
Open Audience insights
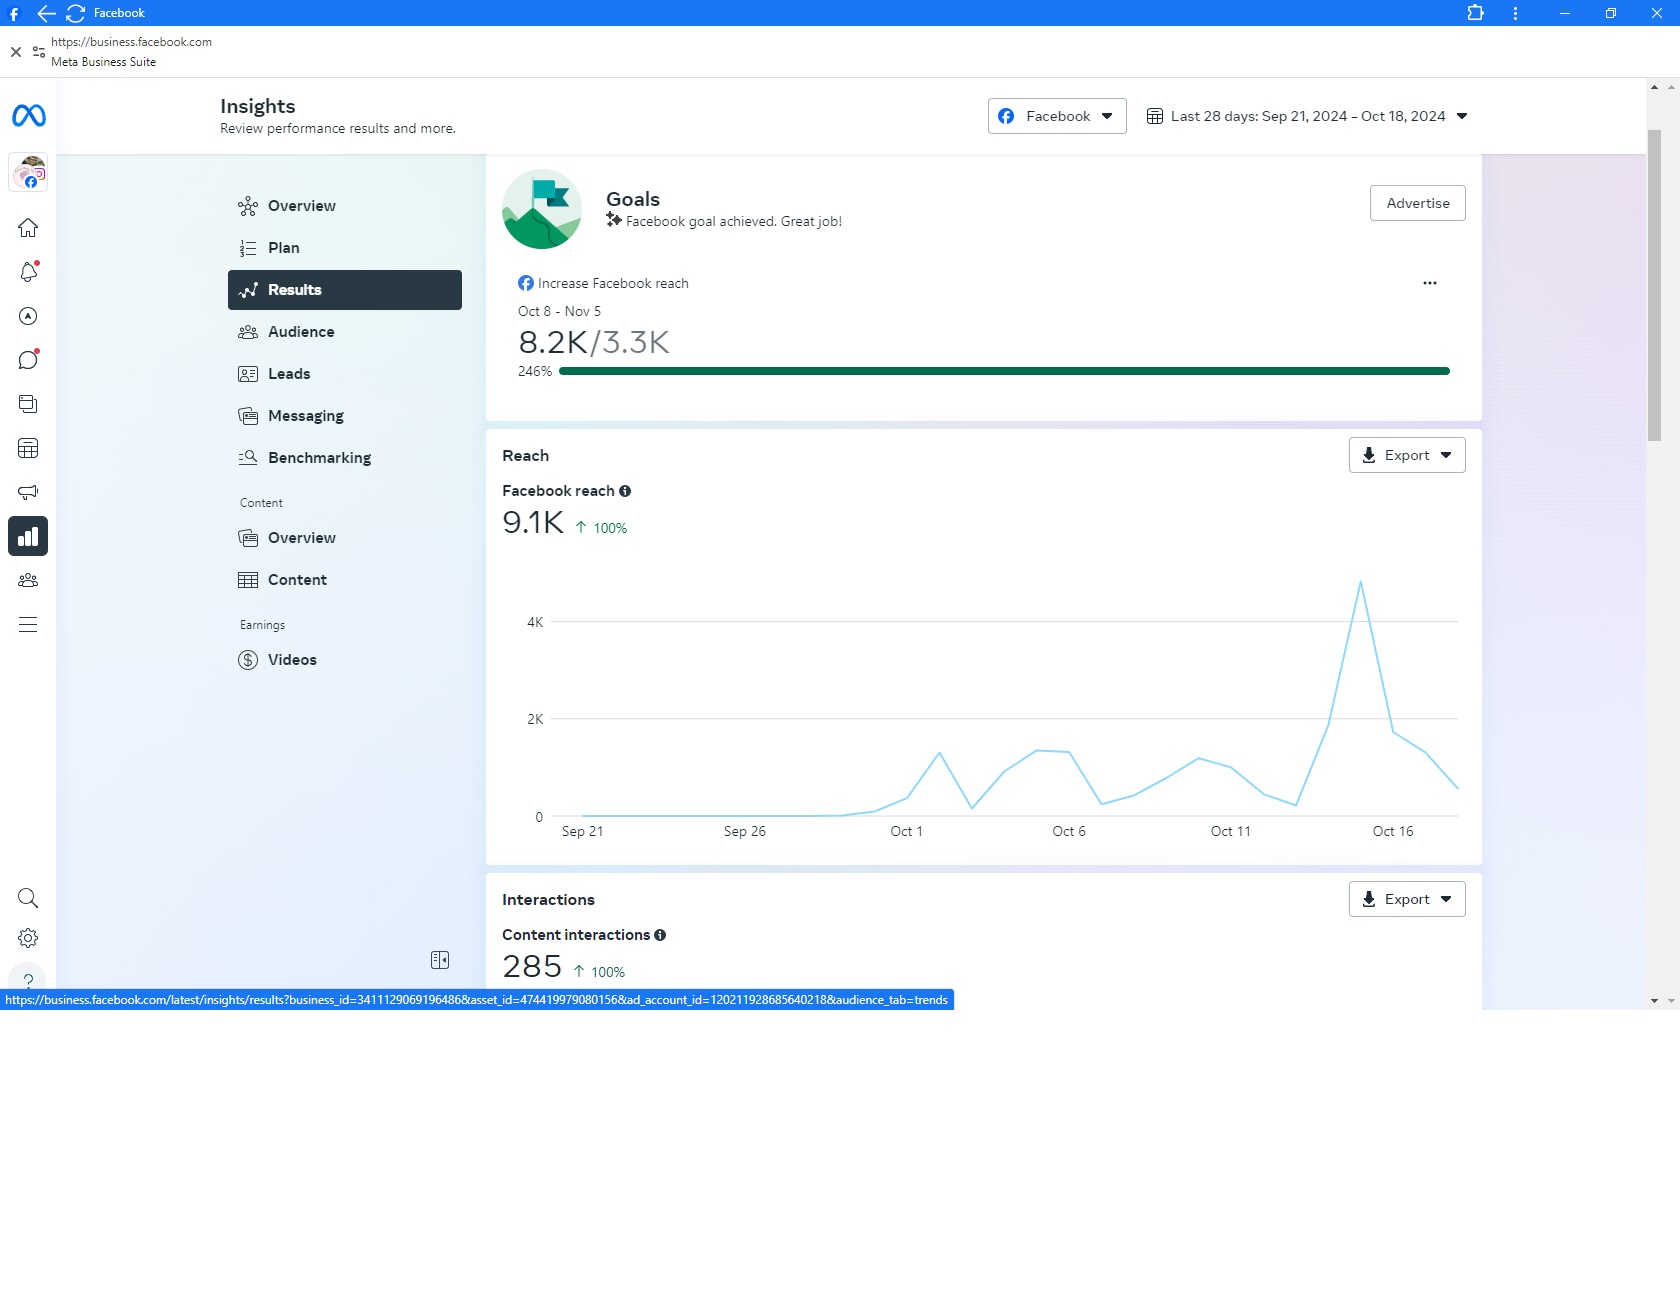click(x=345, y=332)
